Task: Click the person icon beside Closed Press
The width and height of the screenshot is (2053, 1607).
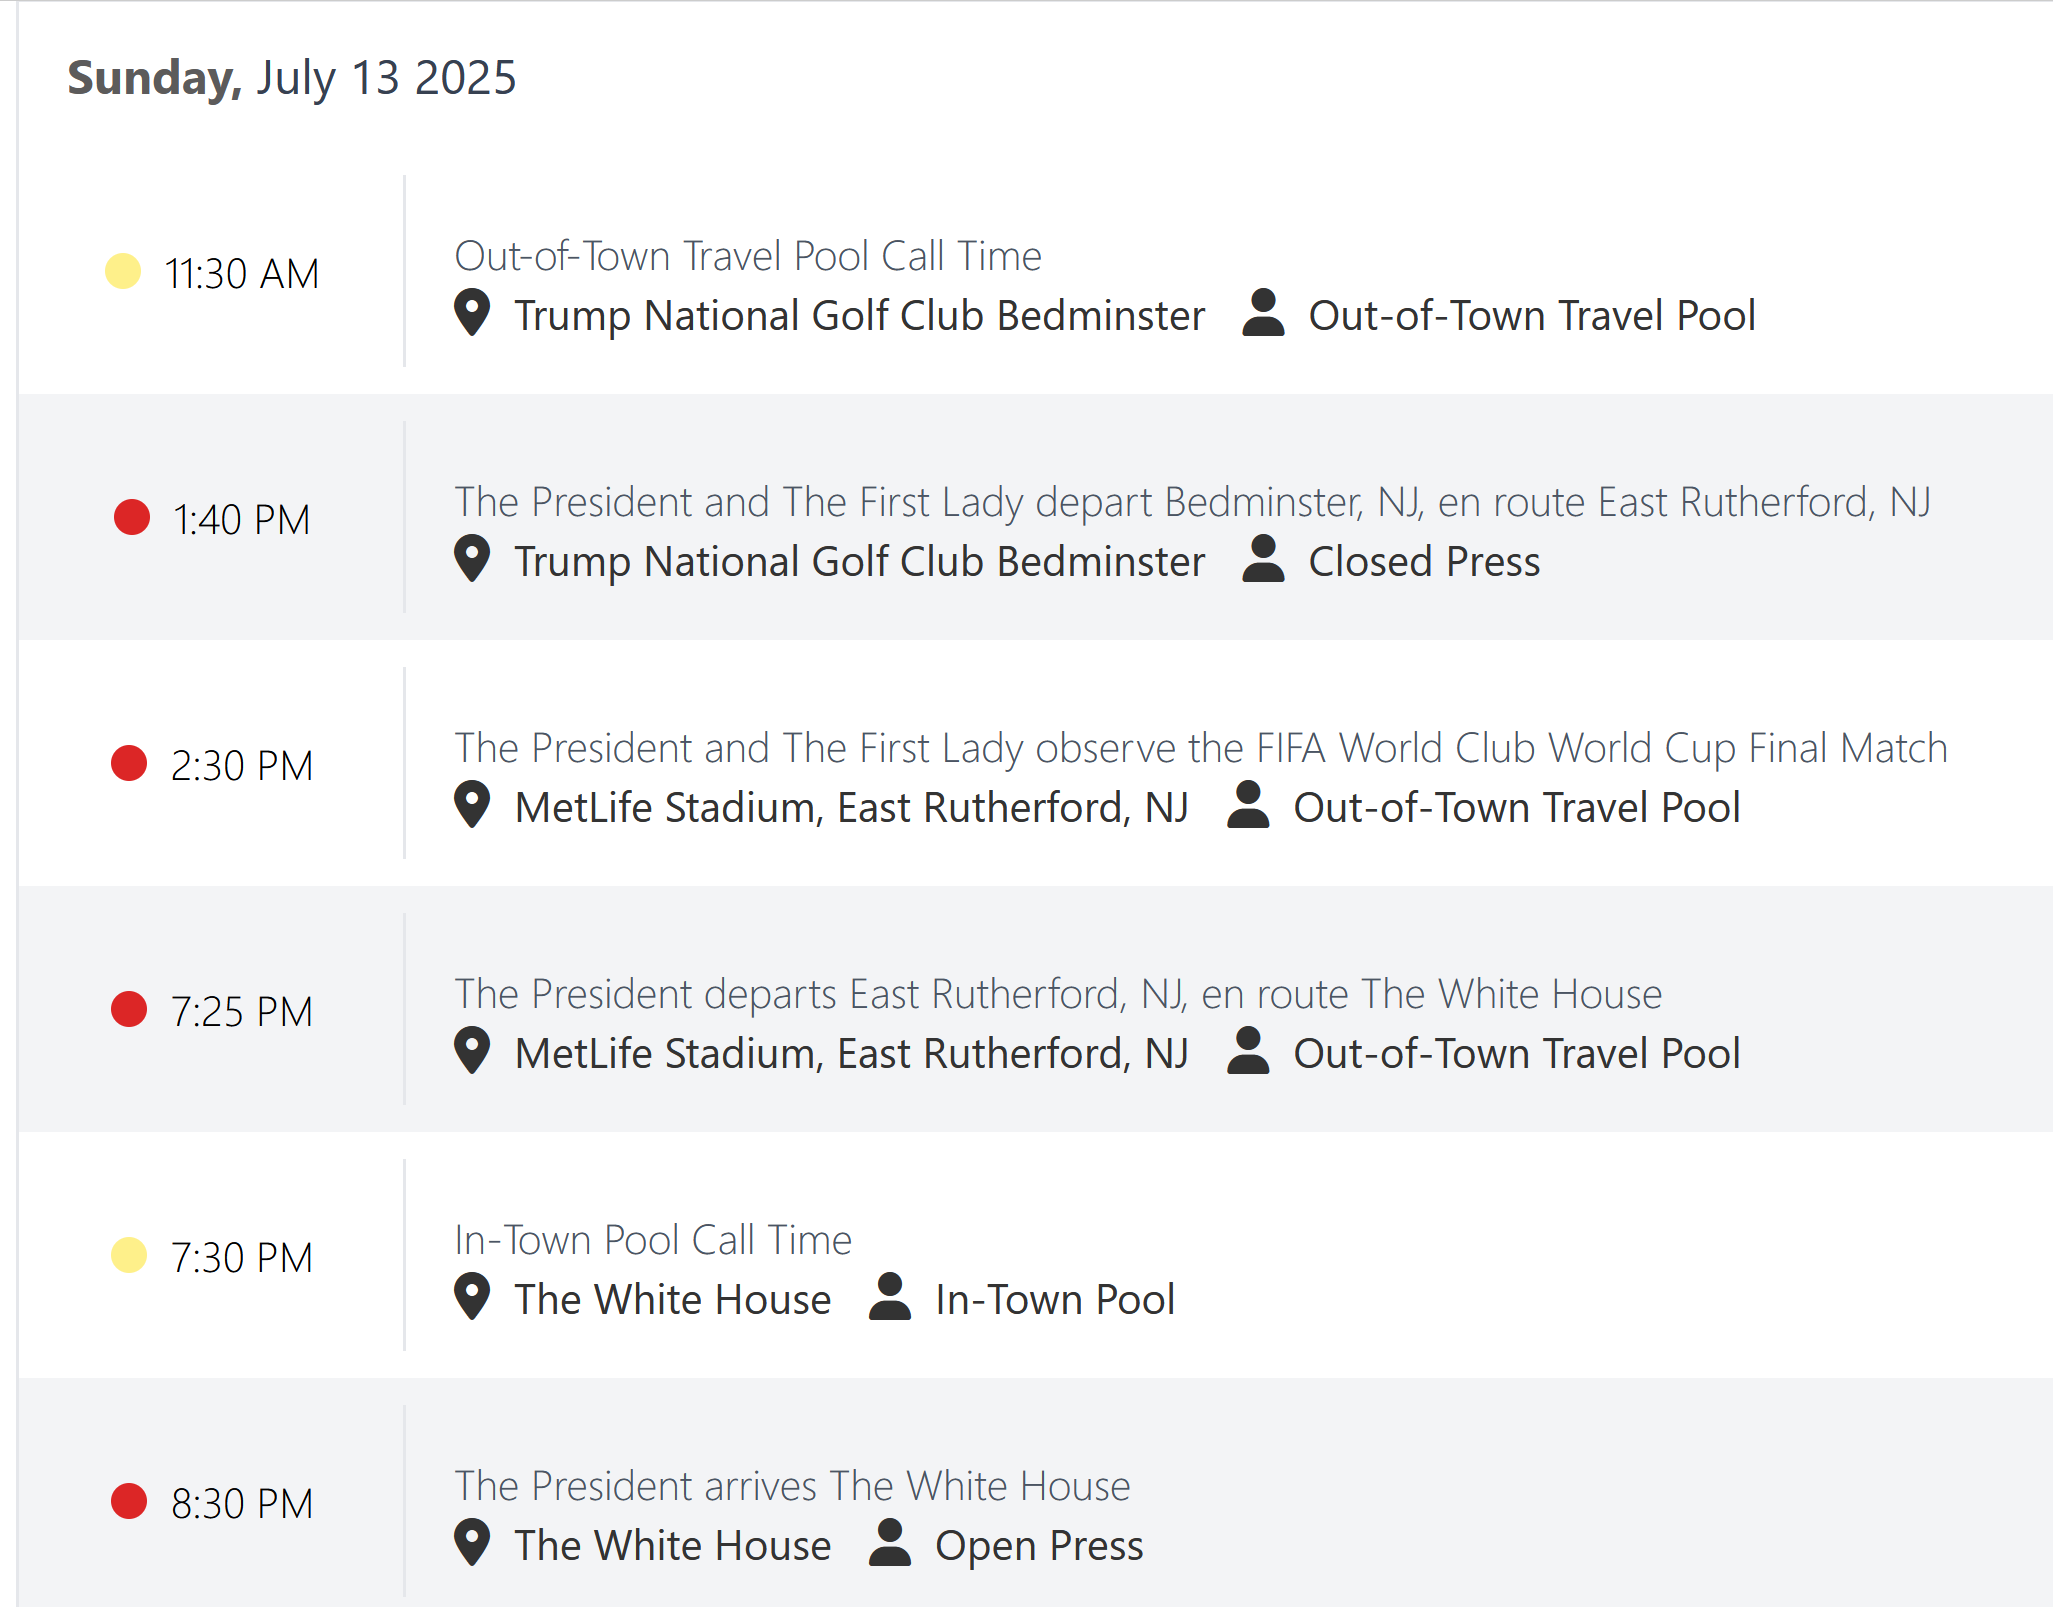Action: pos(1263,559)
